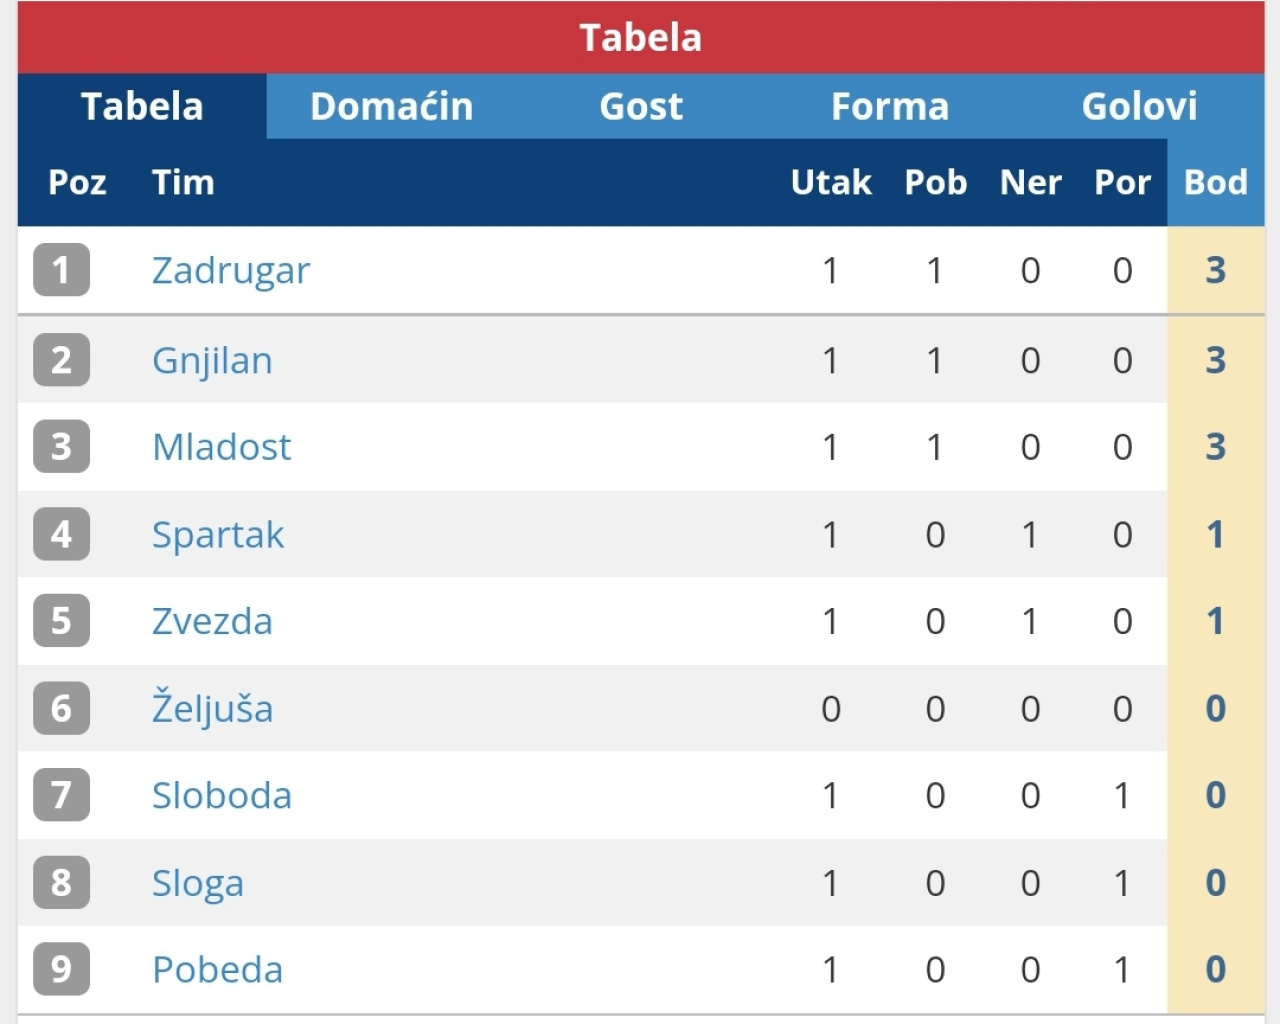
Task: Click the Bod column header
Action: click(1215, 183)
